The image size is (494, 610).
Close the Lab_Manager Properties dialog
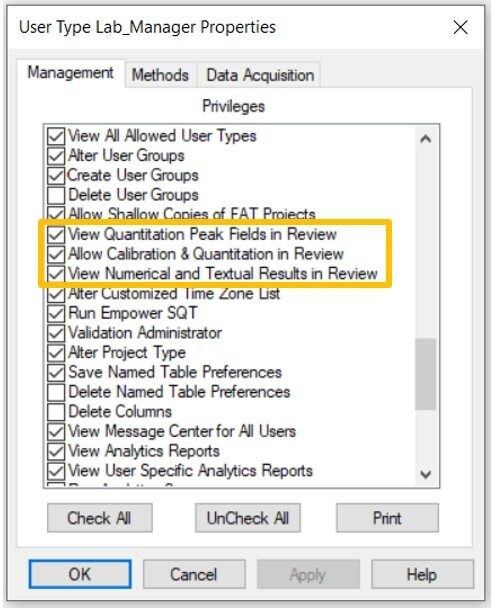coord(460,28)
